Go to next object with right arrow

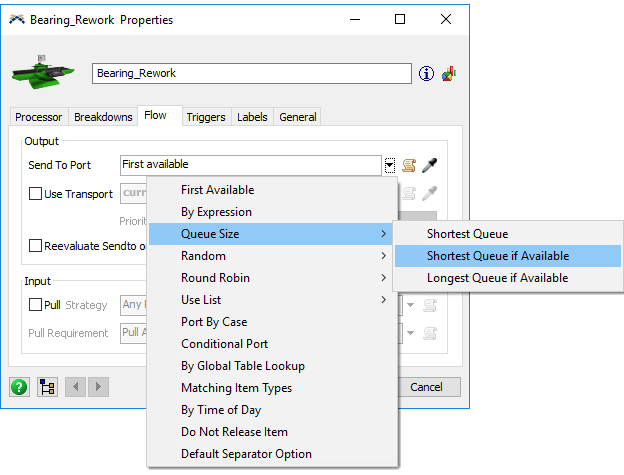pos(98,387)
